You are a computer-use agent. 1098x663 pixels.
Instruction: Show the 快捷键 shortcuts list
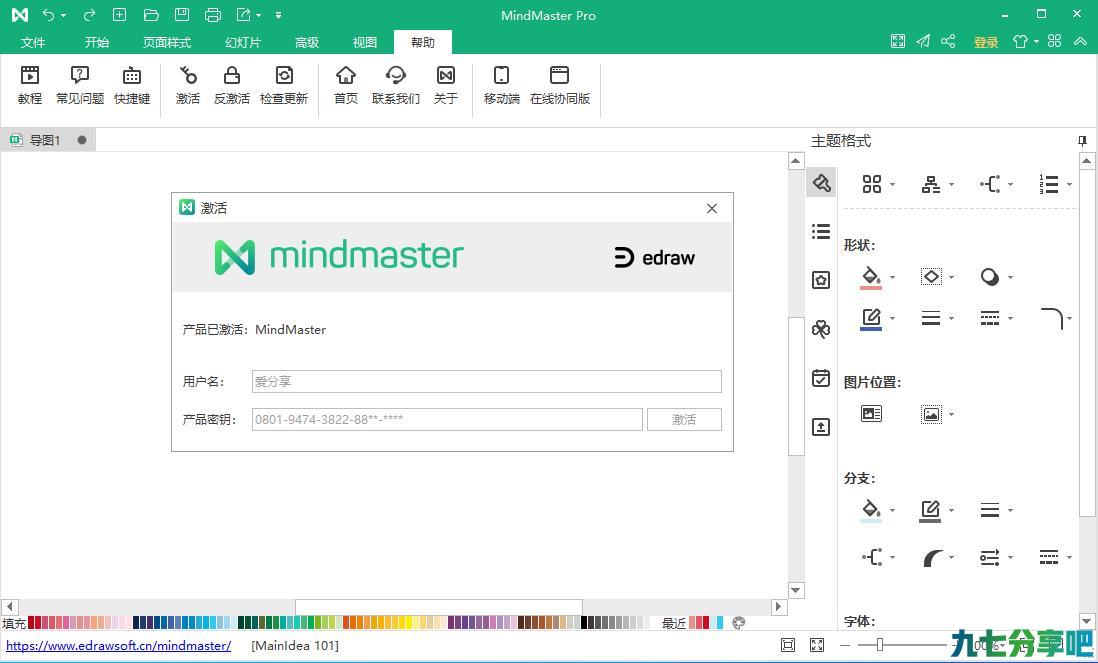click(132, 85)
